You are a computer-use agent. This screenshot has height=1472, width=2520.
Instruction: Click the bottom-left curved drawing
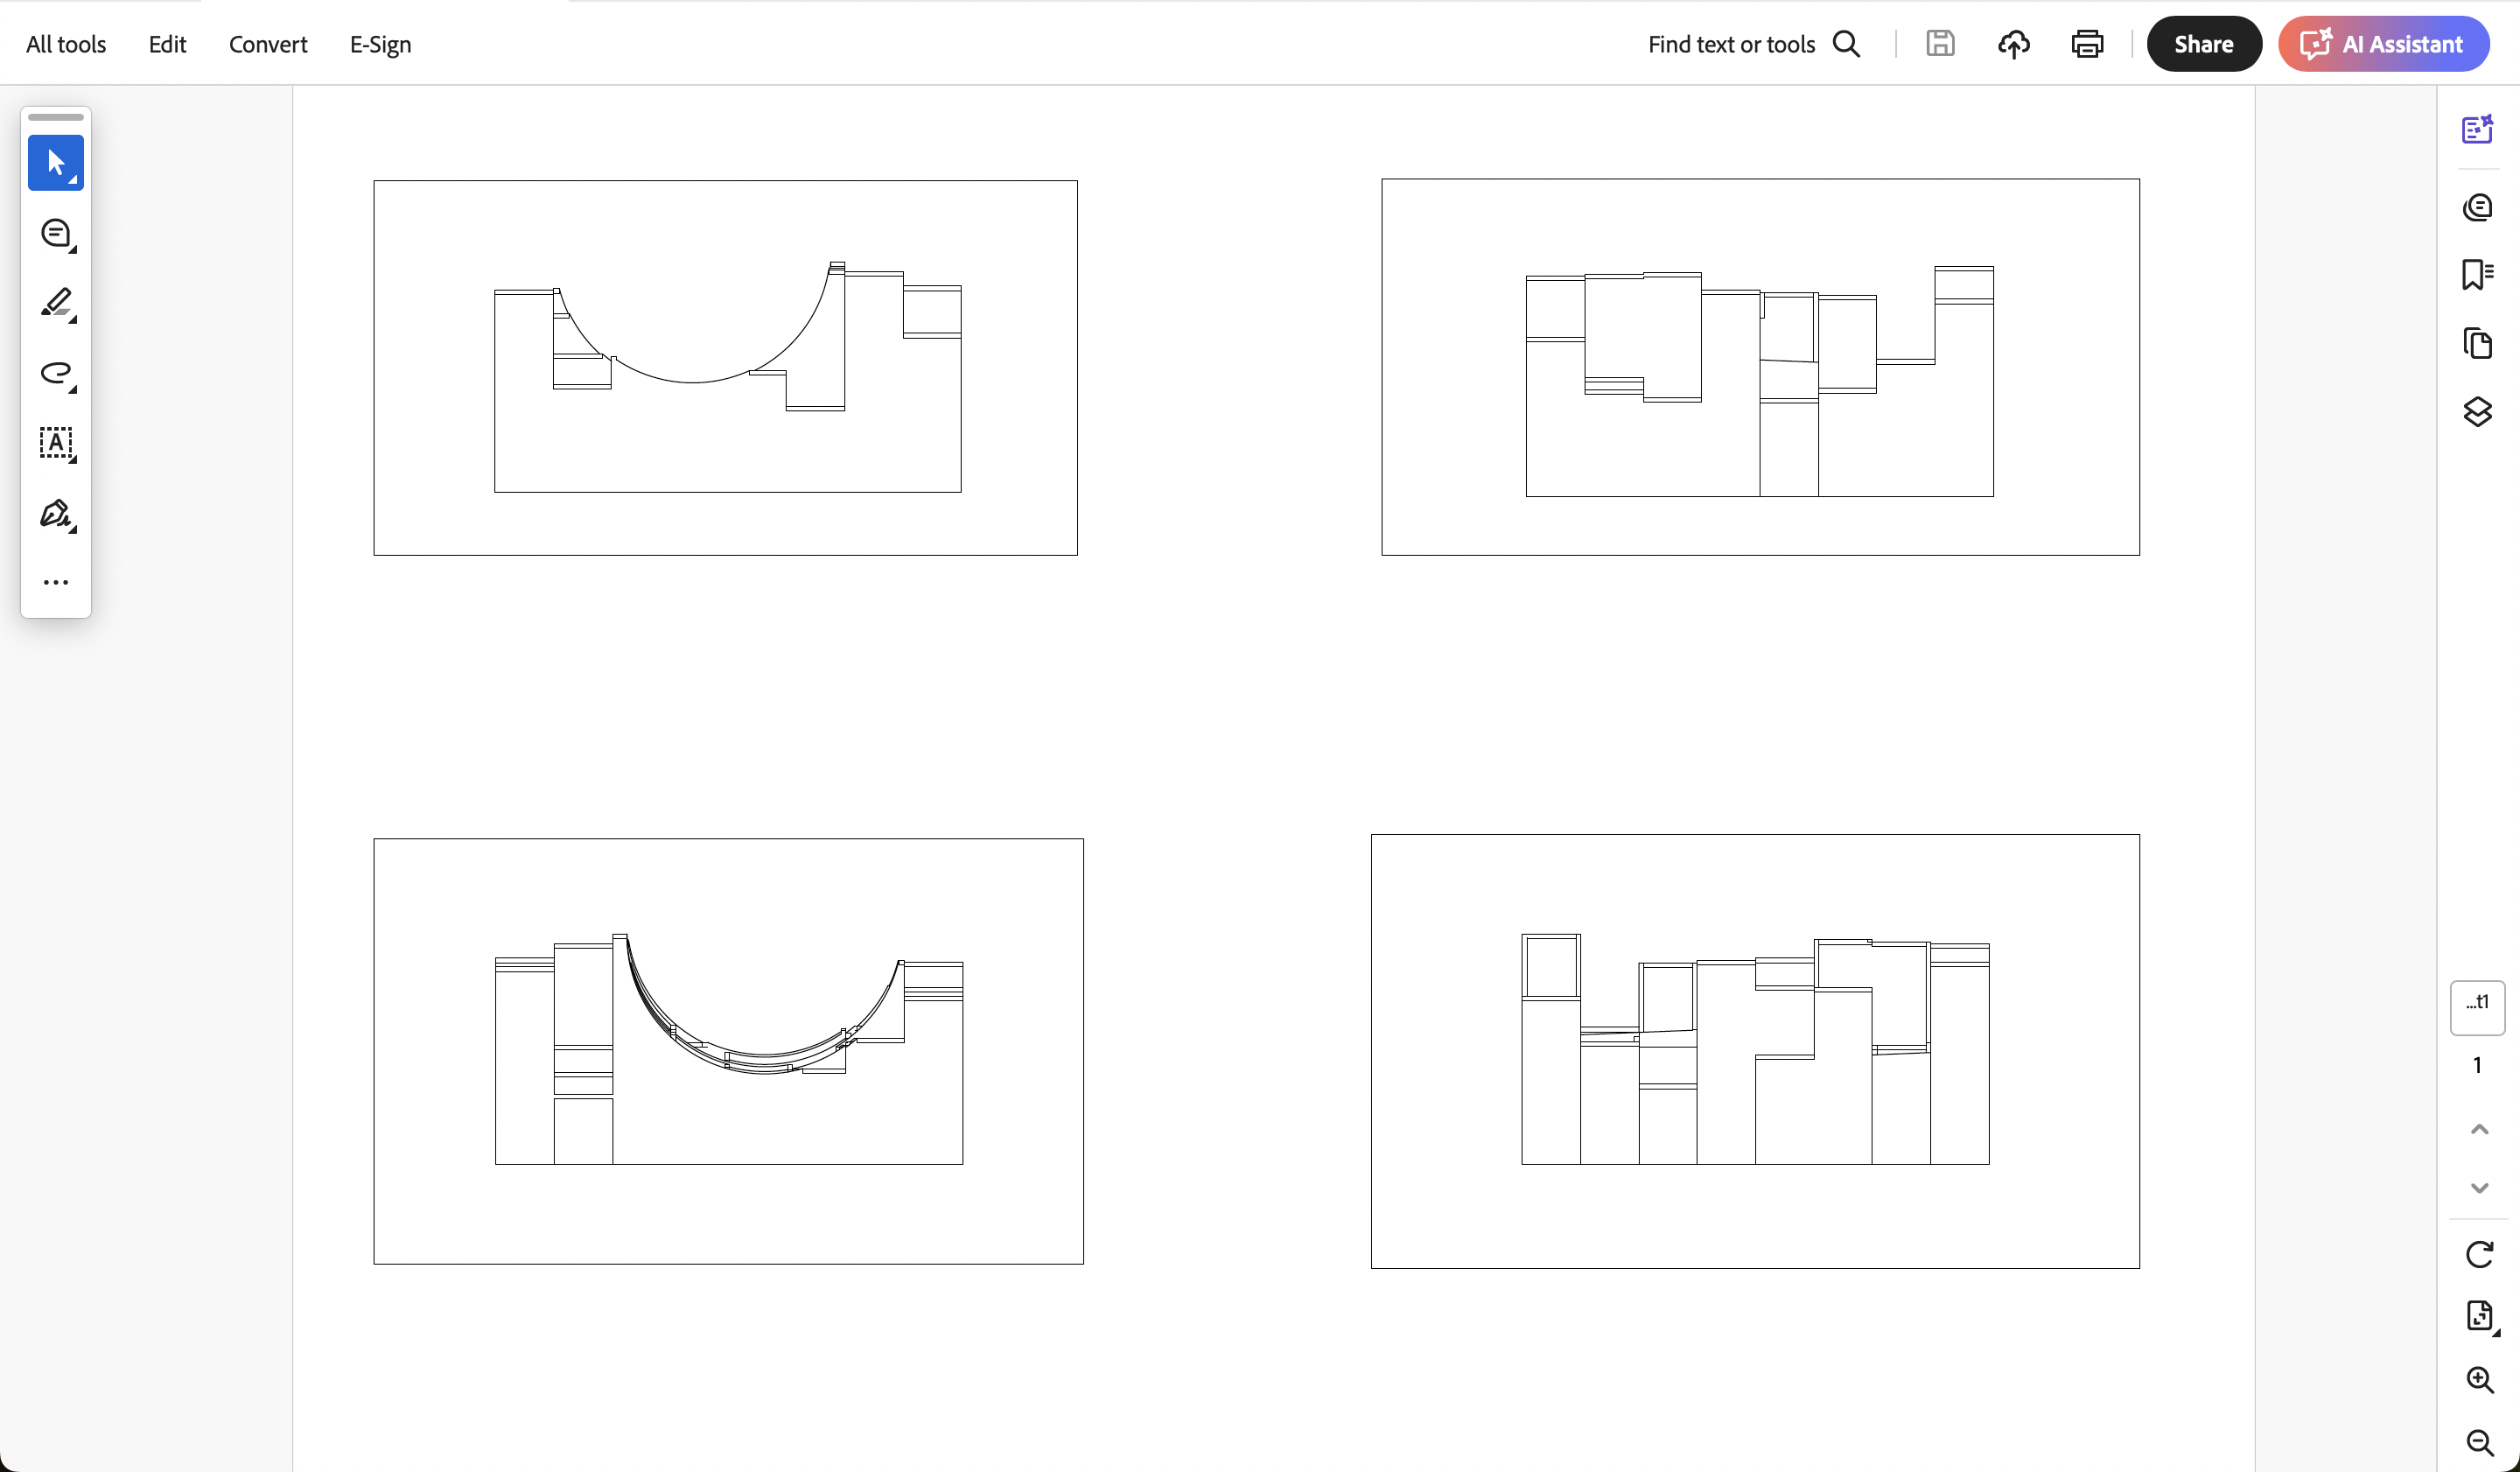pos(729,1051)
